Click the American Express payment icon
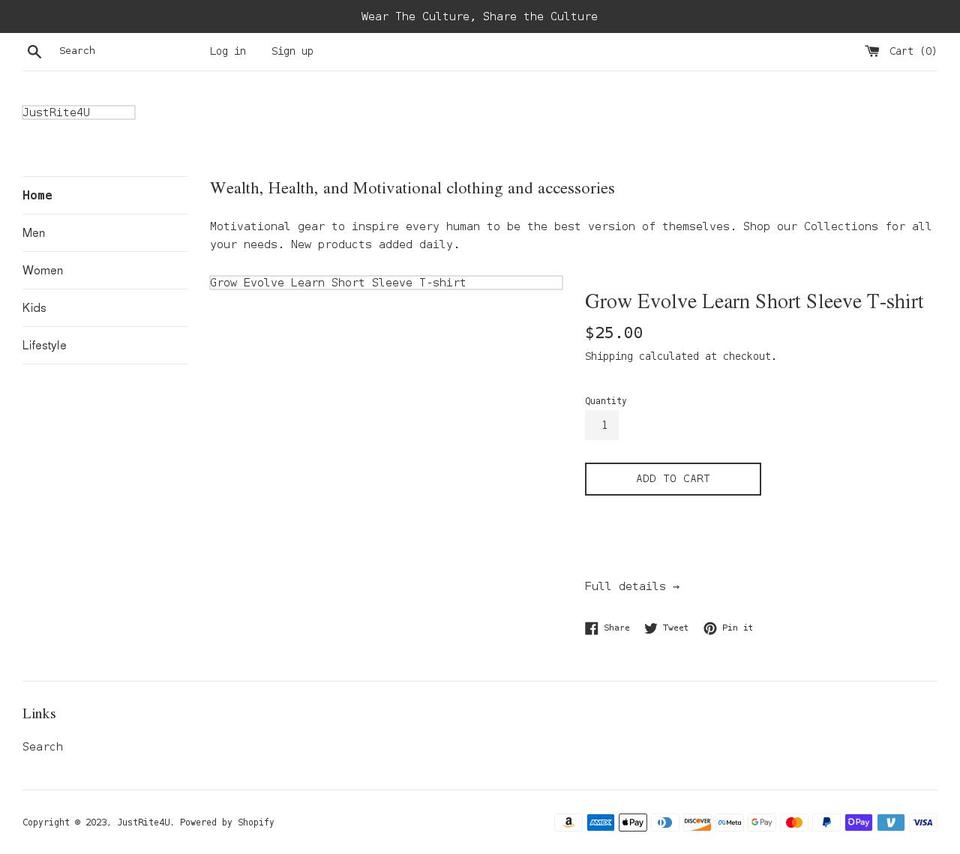This screenshot has height=854, width=960. 601,822
